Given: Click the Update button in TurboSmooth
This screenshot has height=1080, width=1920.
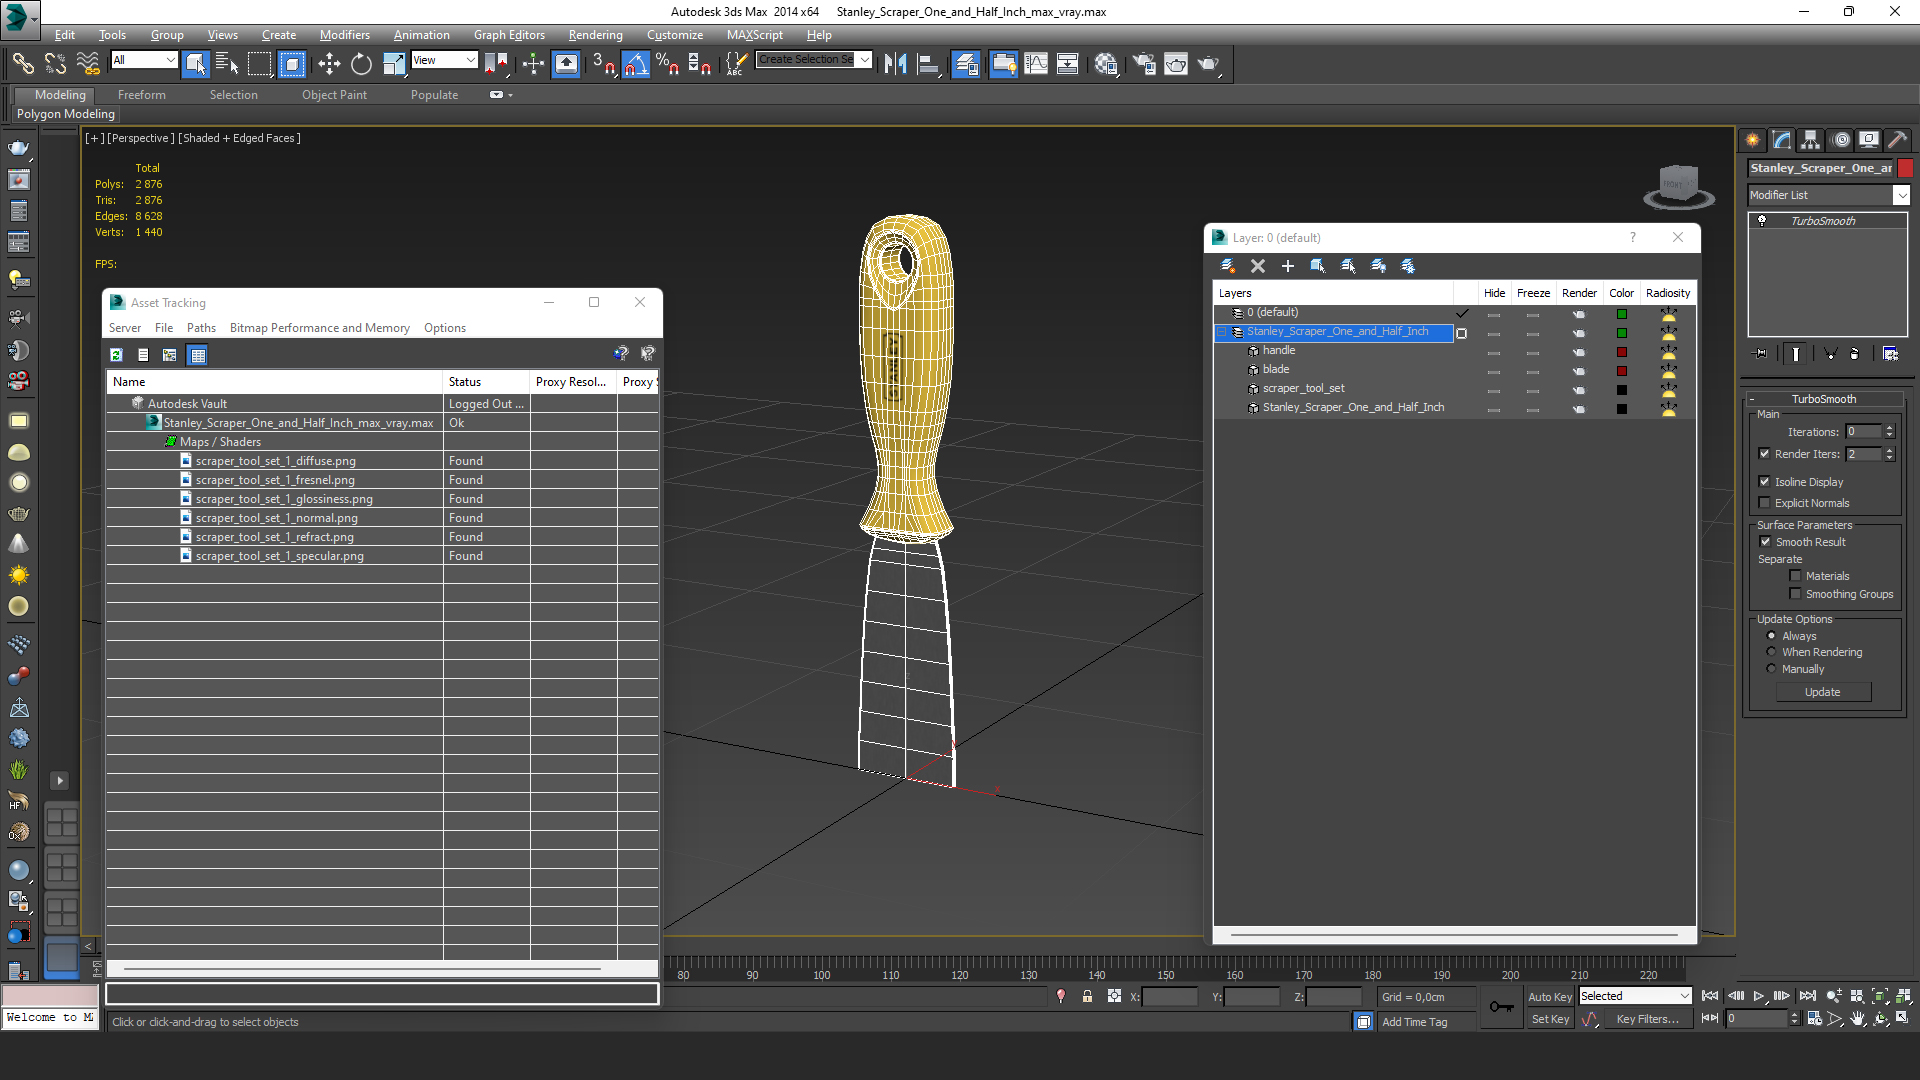Looking at the screenshot, I should (x=1822, y=692).
